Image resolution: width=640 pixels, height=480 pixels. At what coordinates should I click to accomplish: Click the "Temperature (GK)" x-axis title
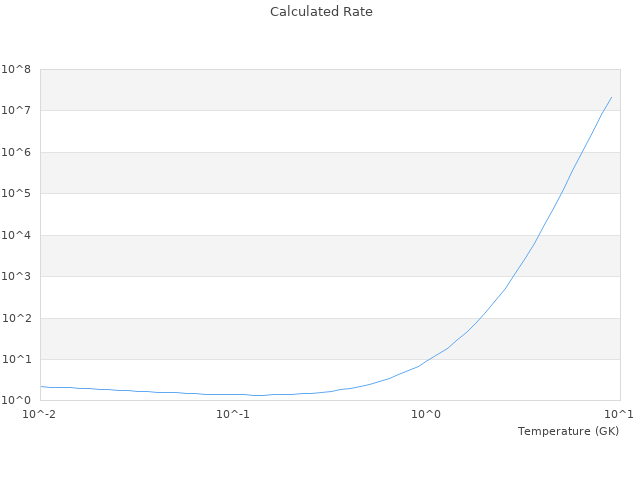568,431
